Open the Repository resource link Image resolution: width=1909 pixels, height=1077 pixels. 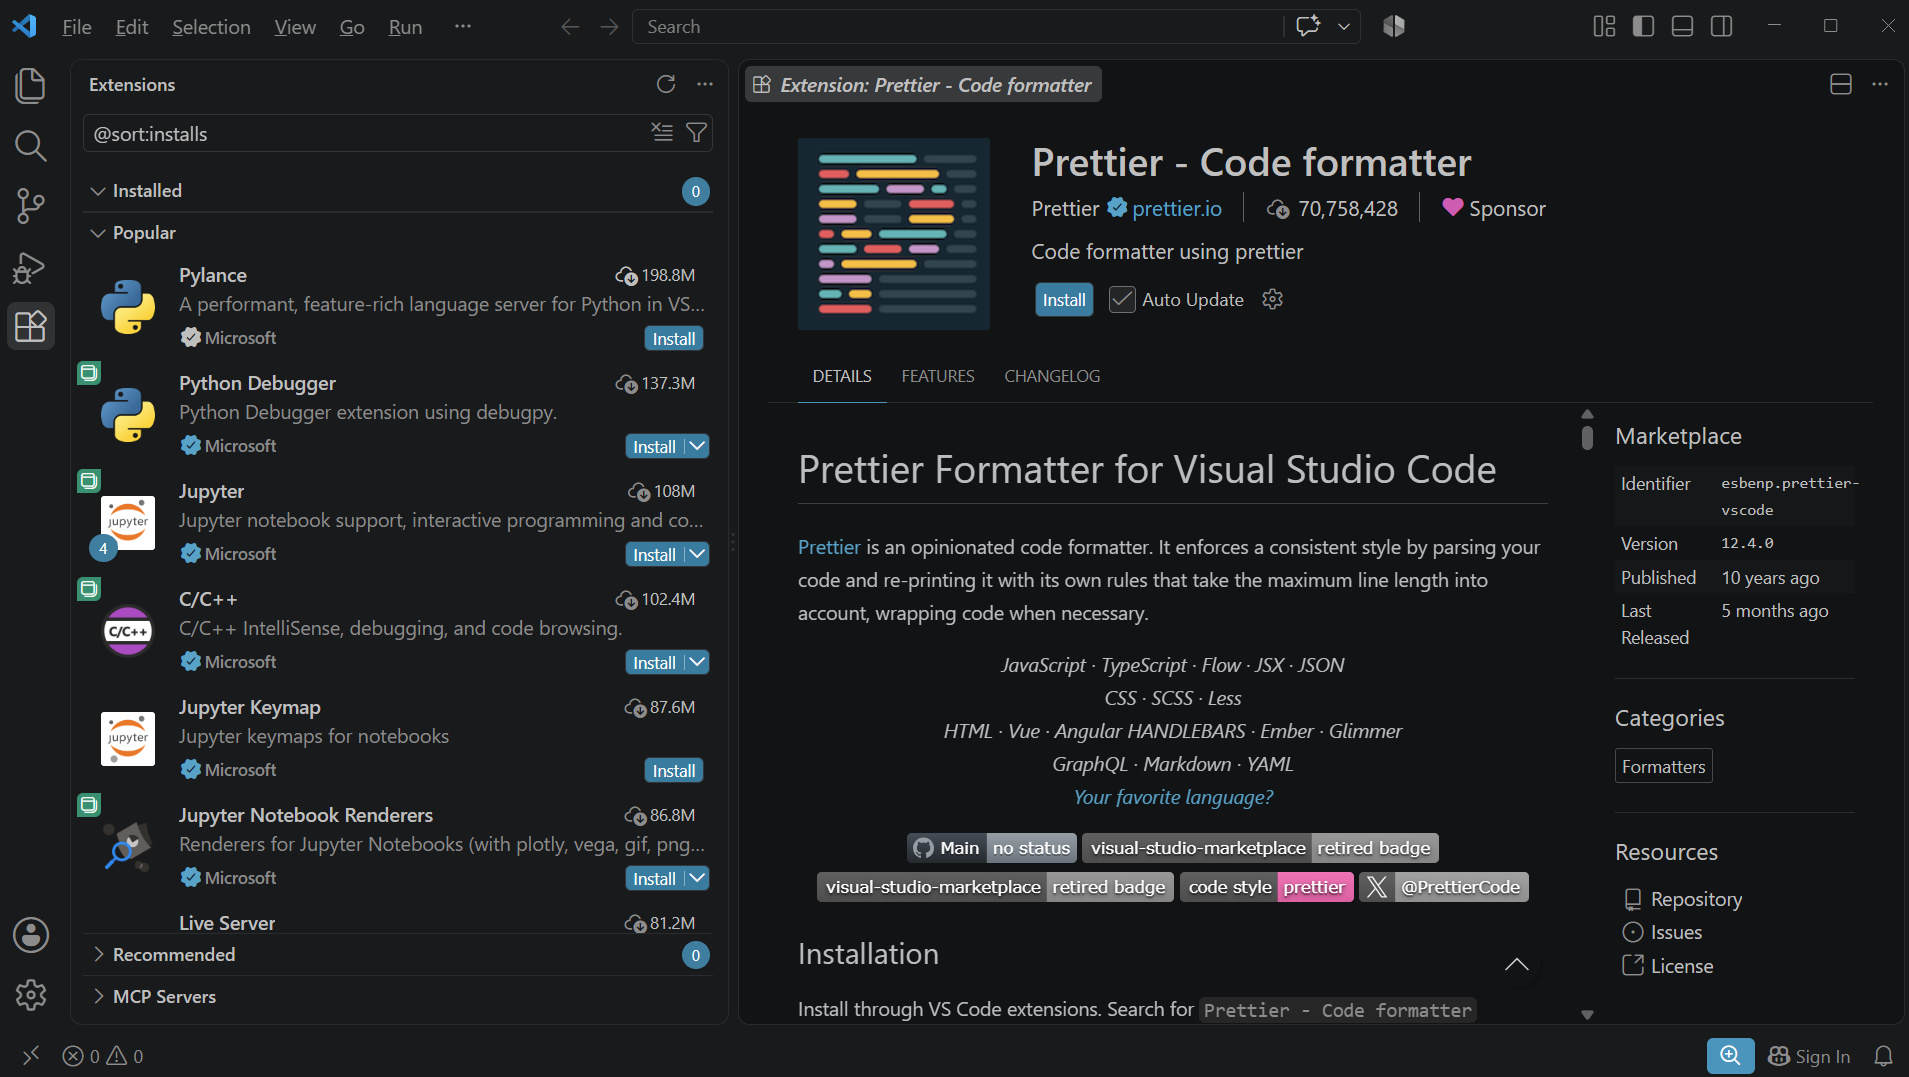click(1696, 899)
